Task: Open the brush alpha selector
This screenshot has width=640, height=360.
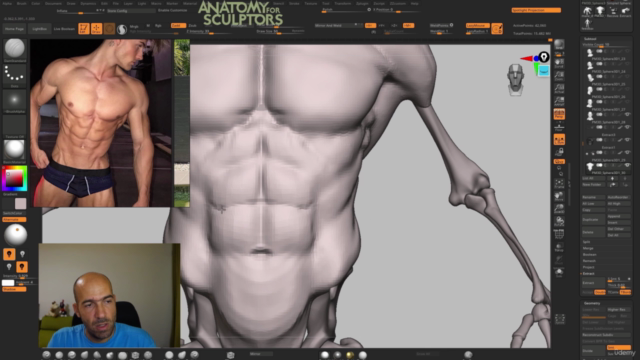Action: point(14,101)
